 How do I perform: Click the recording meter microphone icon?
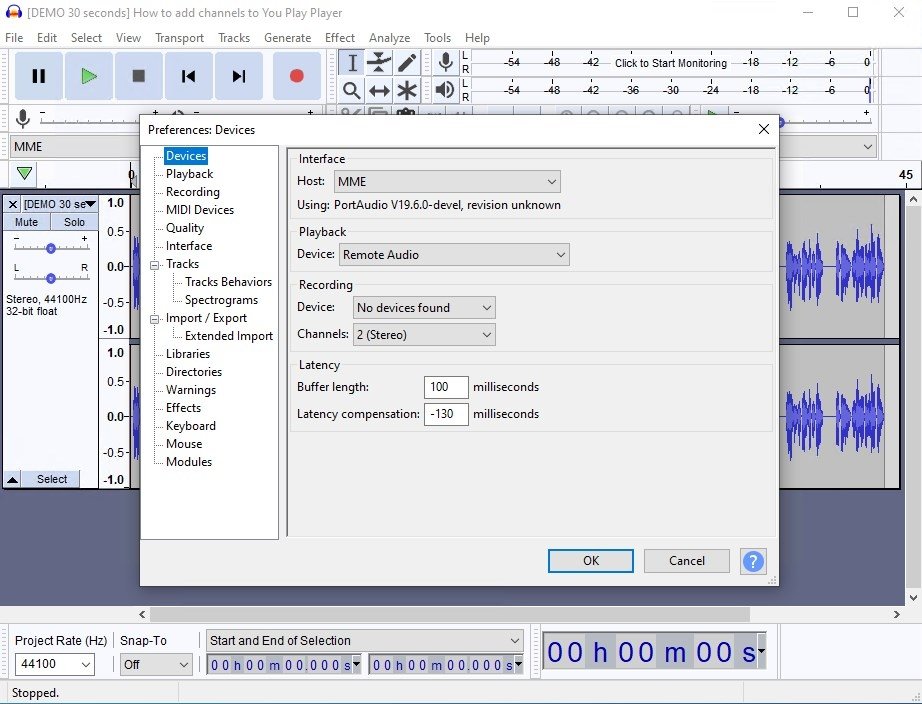click(x=446, y=62)
